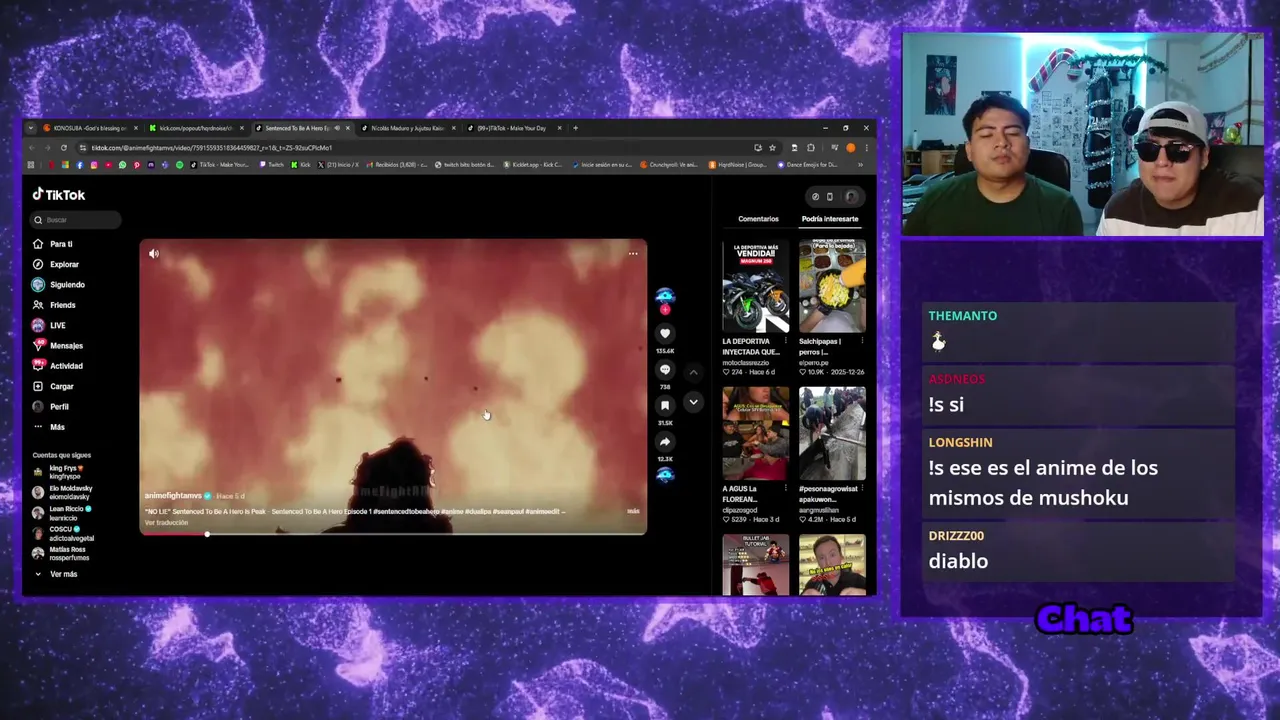1280x720 pixels.
Task: Open the Friends section
Action: pyautogui.click(x=54, y=305)
